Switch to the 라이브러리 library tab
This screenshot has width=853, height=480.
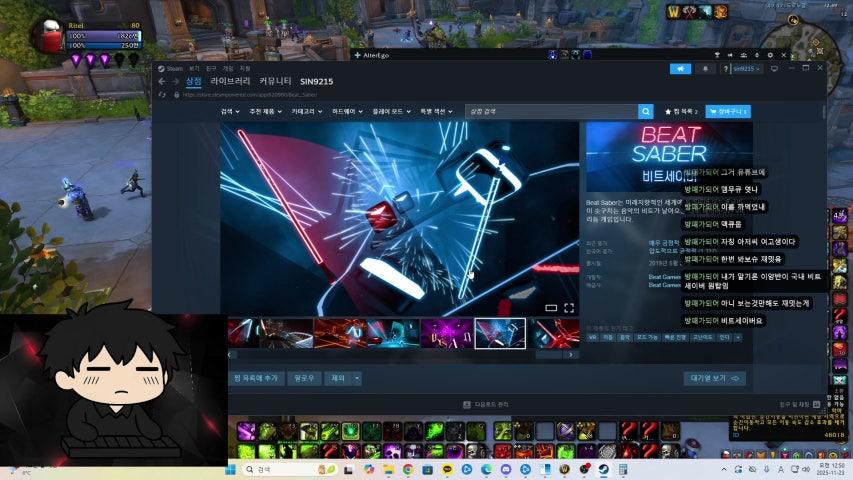[x=230, y=81]
